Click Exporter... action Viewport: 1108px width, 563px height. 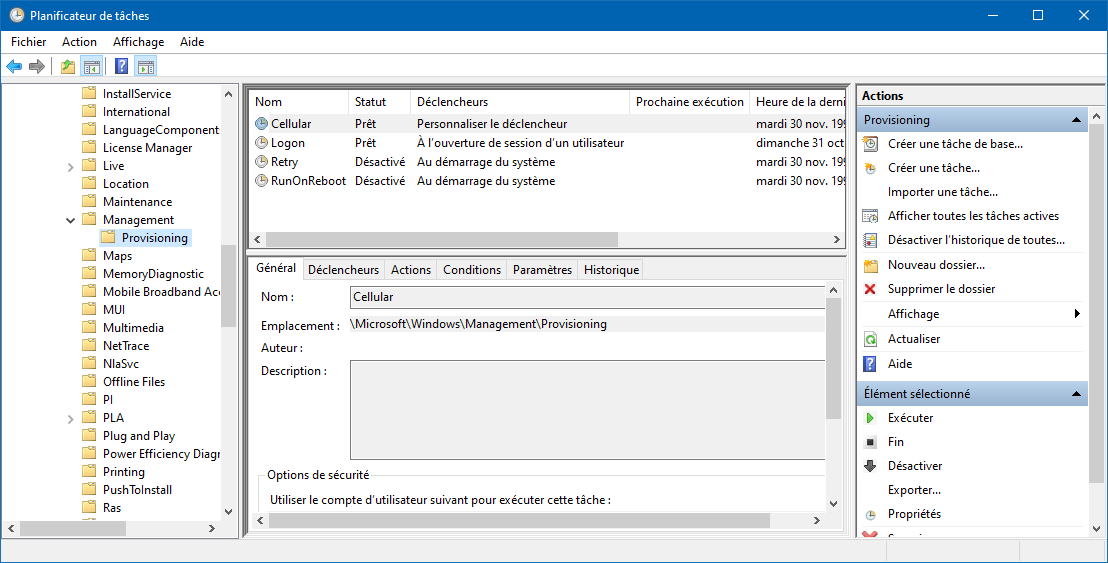pyautogui.click(x=914, y=490)
